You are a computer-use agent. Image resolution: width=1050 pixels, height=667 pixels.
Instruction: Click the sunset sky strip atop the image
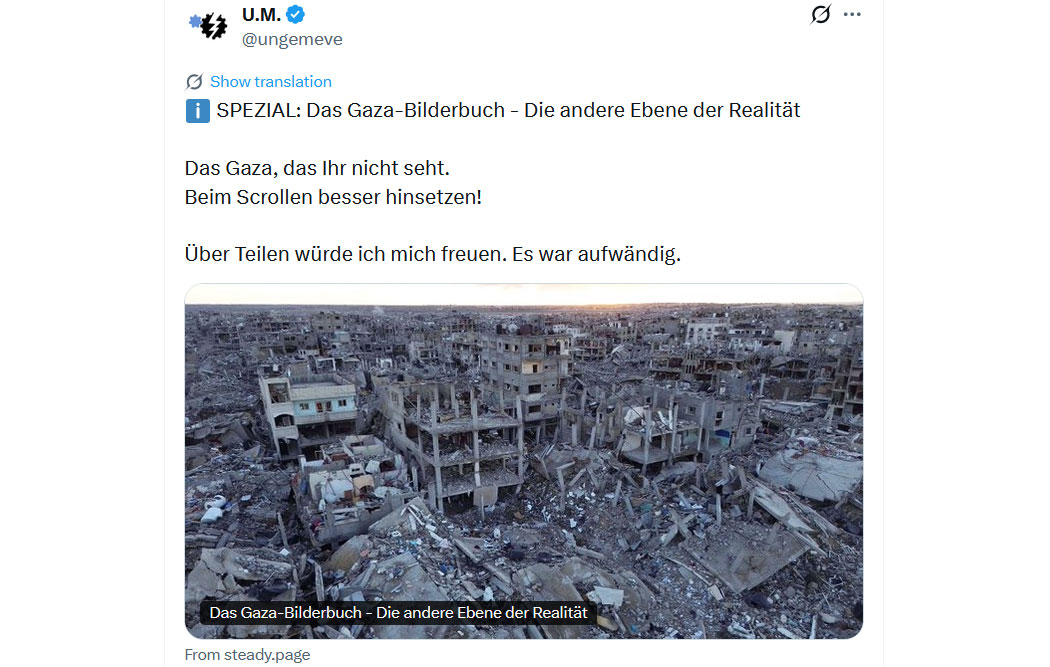click(x=524, y=294)
